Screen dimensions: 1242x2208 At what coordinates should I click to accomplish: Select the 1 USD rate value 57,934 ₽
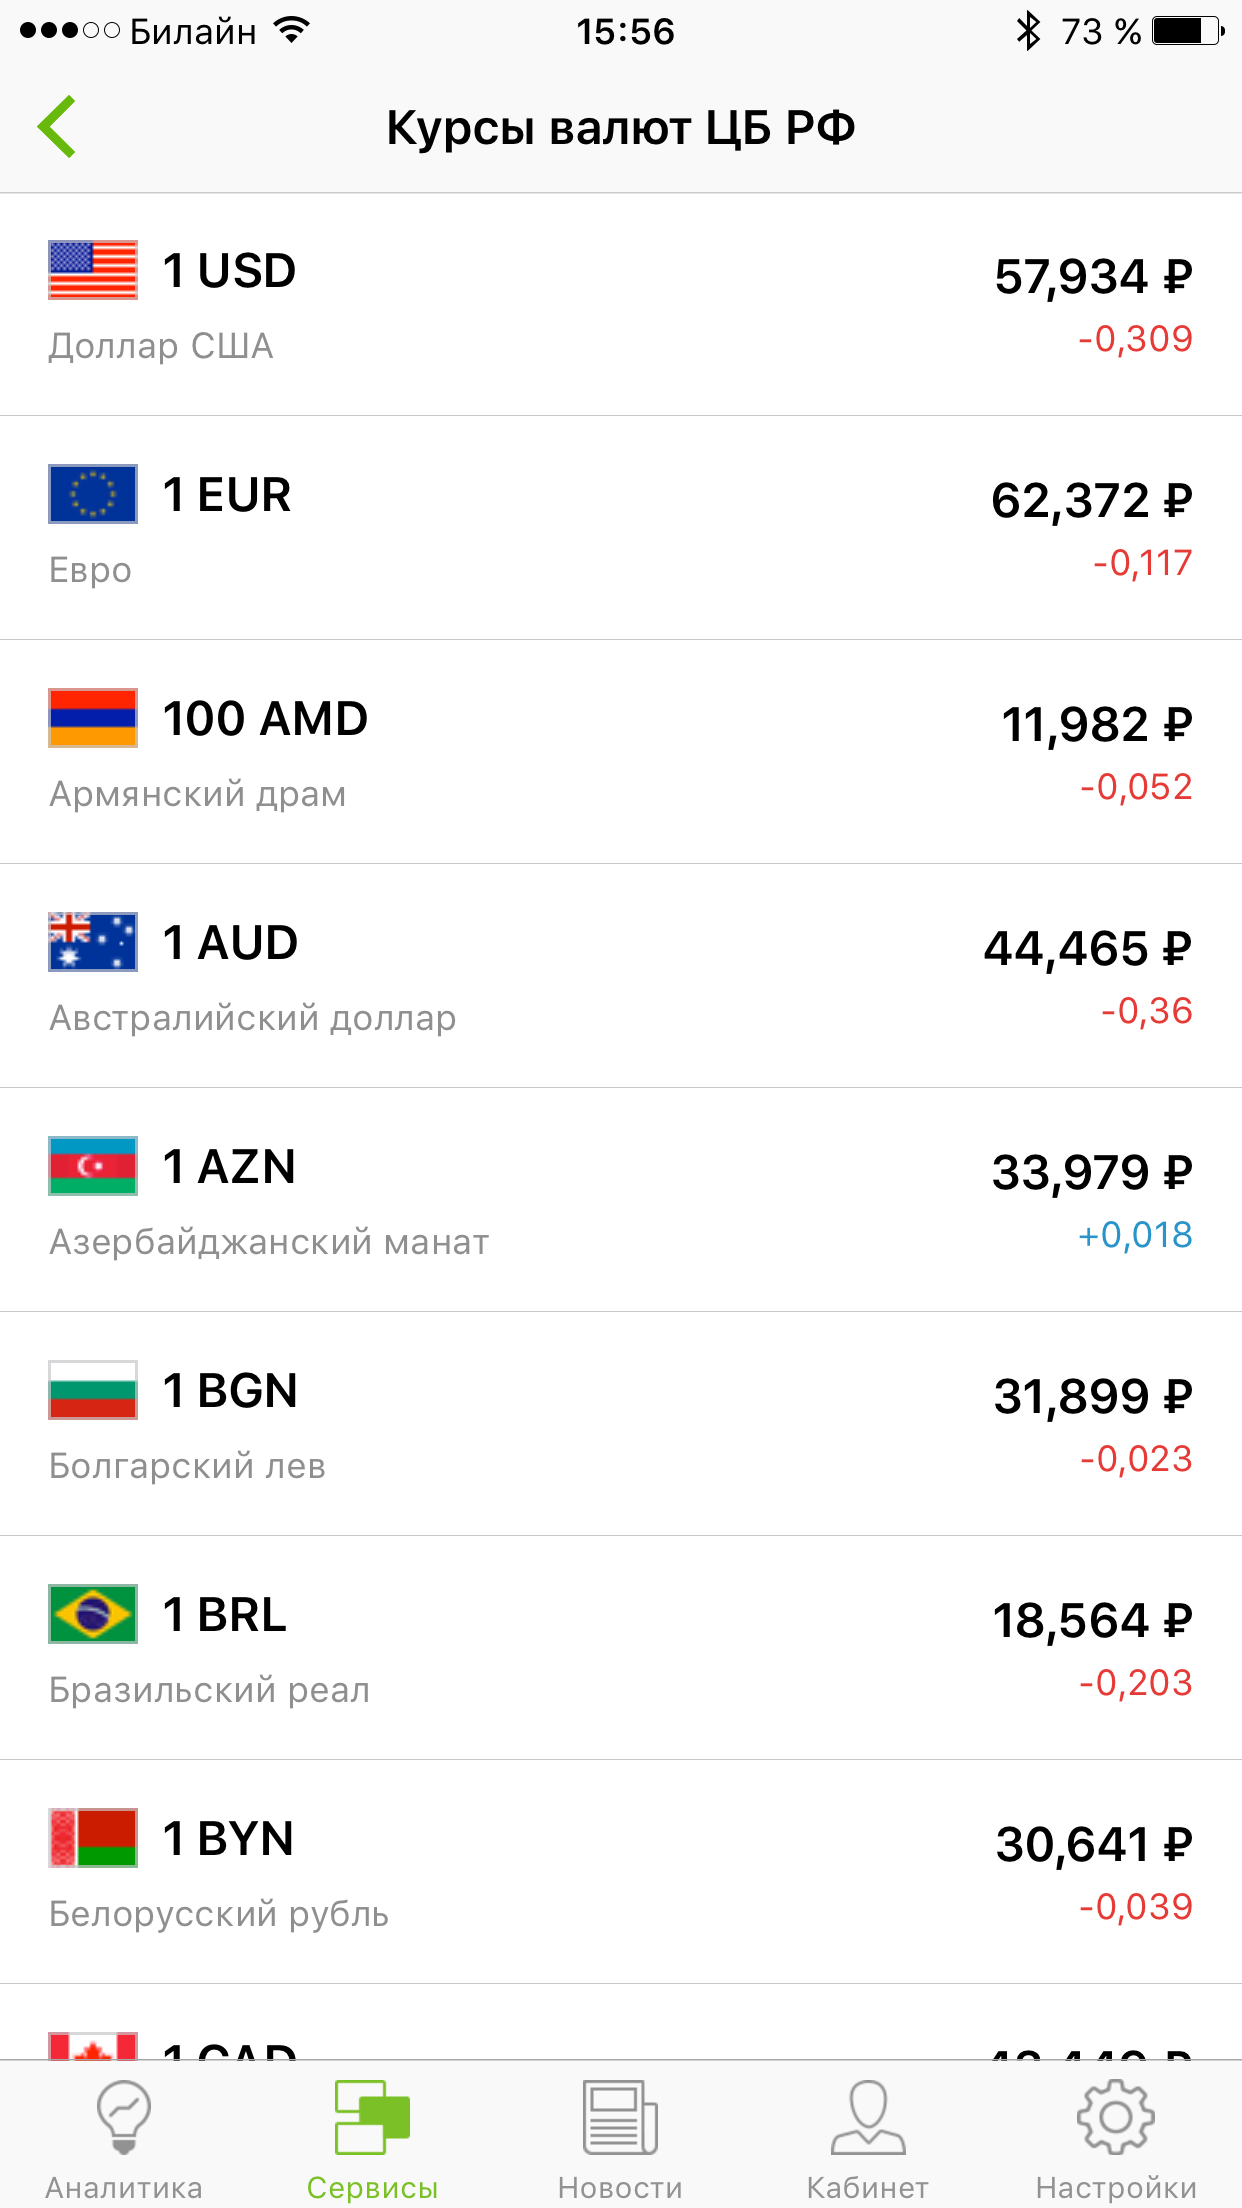point(1093,277)
